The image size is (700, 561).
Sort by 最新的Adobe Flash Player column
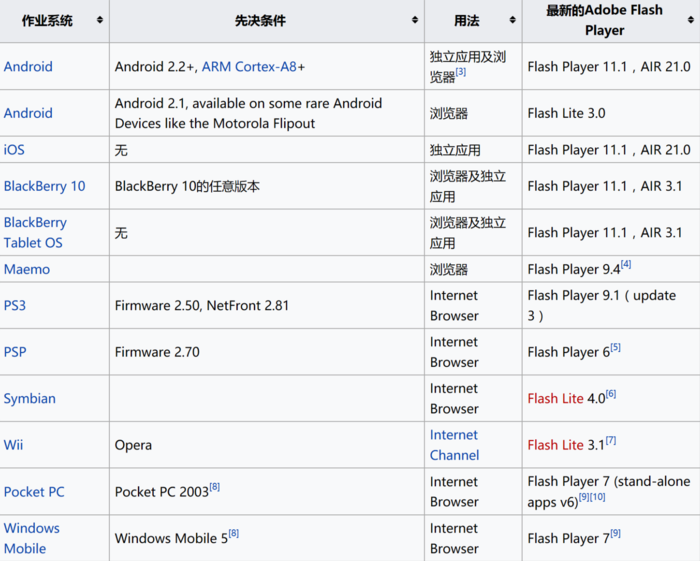[691, 20]
